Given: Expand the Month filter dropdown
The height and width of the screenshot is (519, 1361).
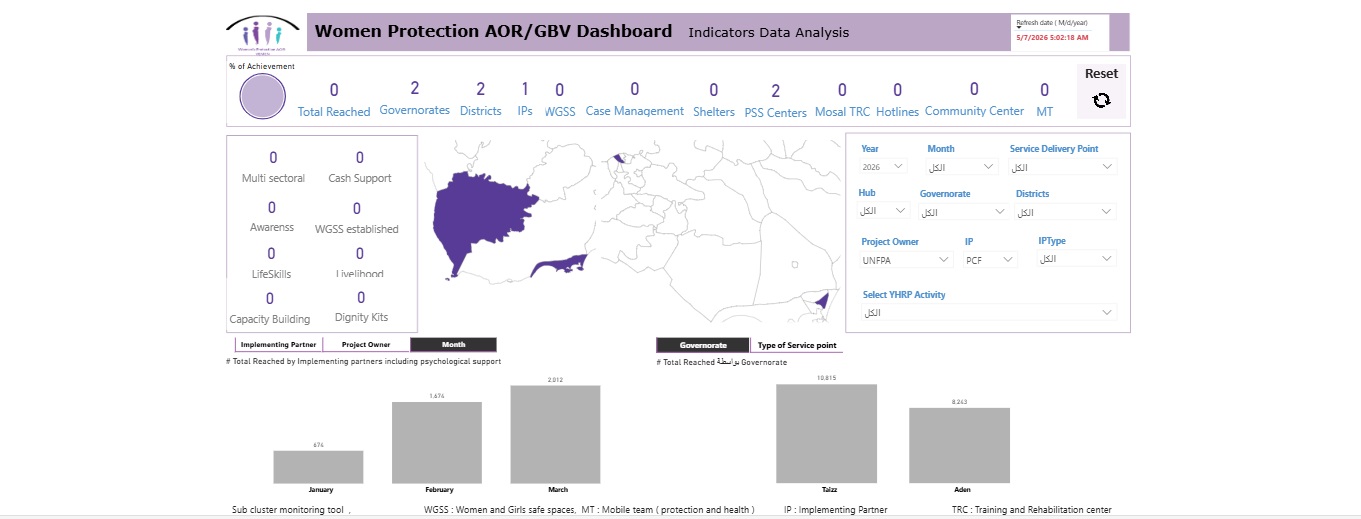Looking at the screenshot, I should pyautogui.click(x=962, y=167).
